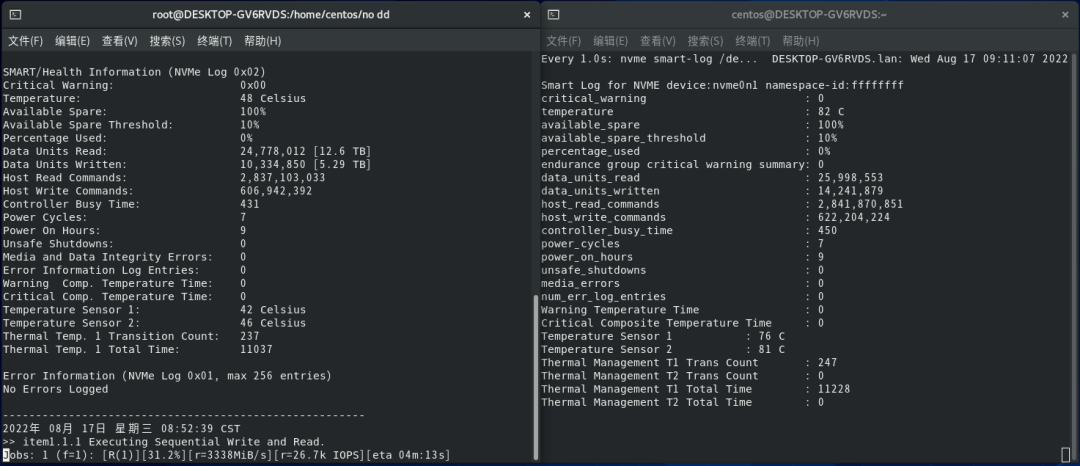Open 查看(V) menu in left terminal
This screenshot has width=1080, height=466.
click(120, 41)
